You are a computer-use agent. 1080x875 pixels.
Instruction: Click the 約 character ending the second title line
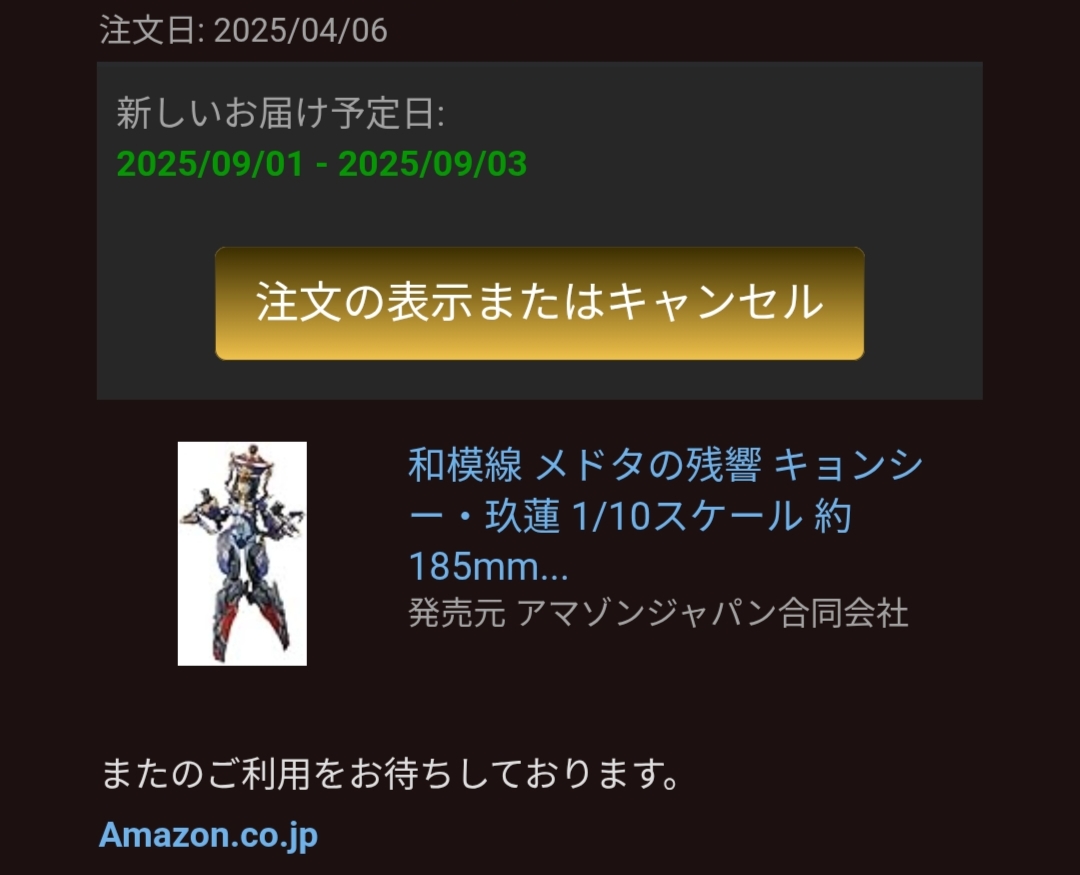pos(833,516)
